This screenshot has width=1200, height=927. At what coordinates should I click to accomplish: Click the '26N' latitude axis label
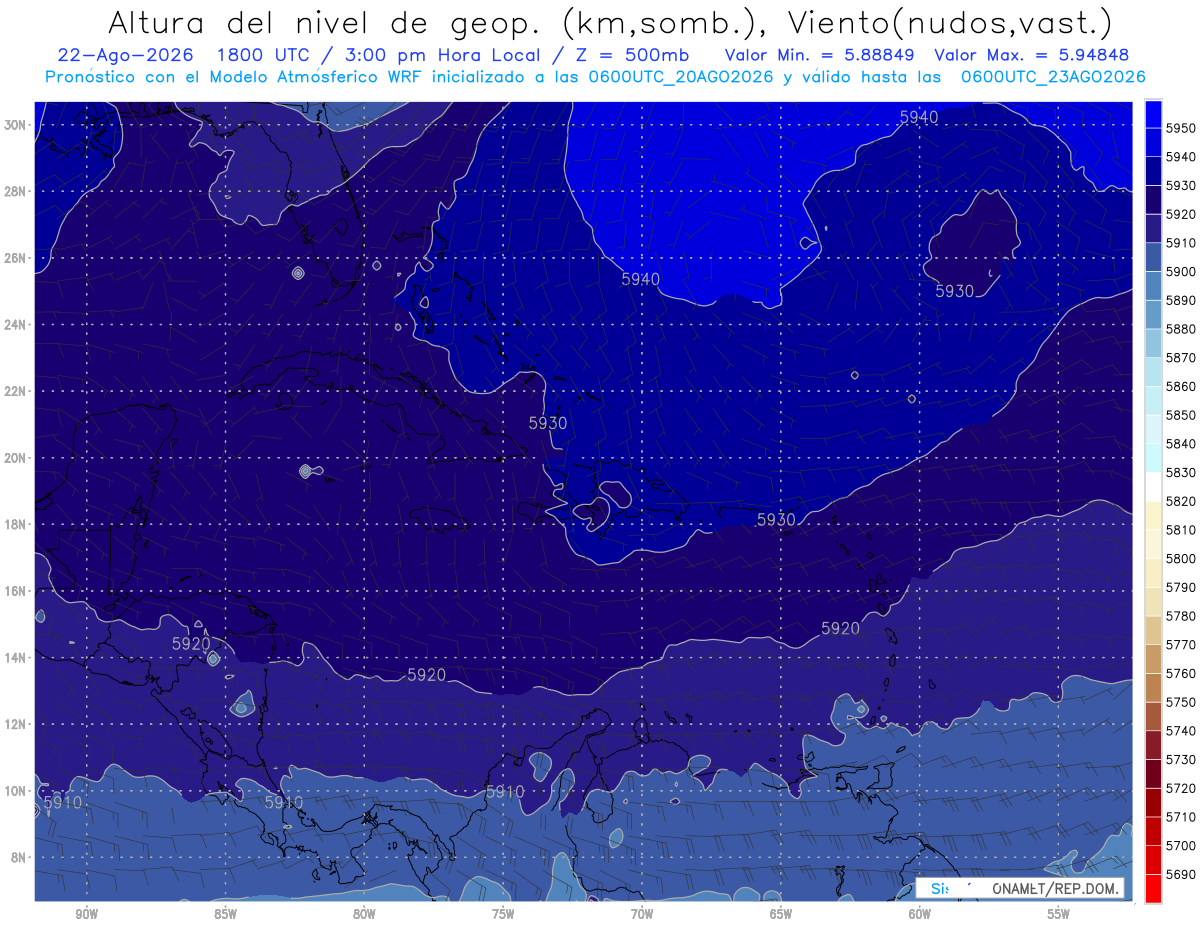click(x=16, y=258)
